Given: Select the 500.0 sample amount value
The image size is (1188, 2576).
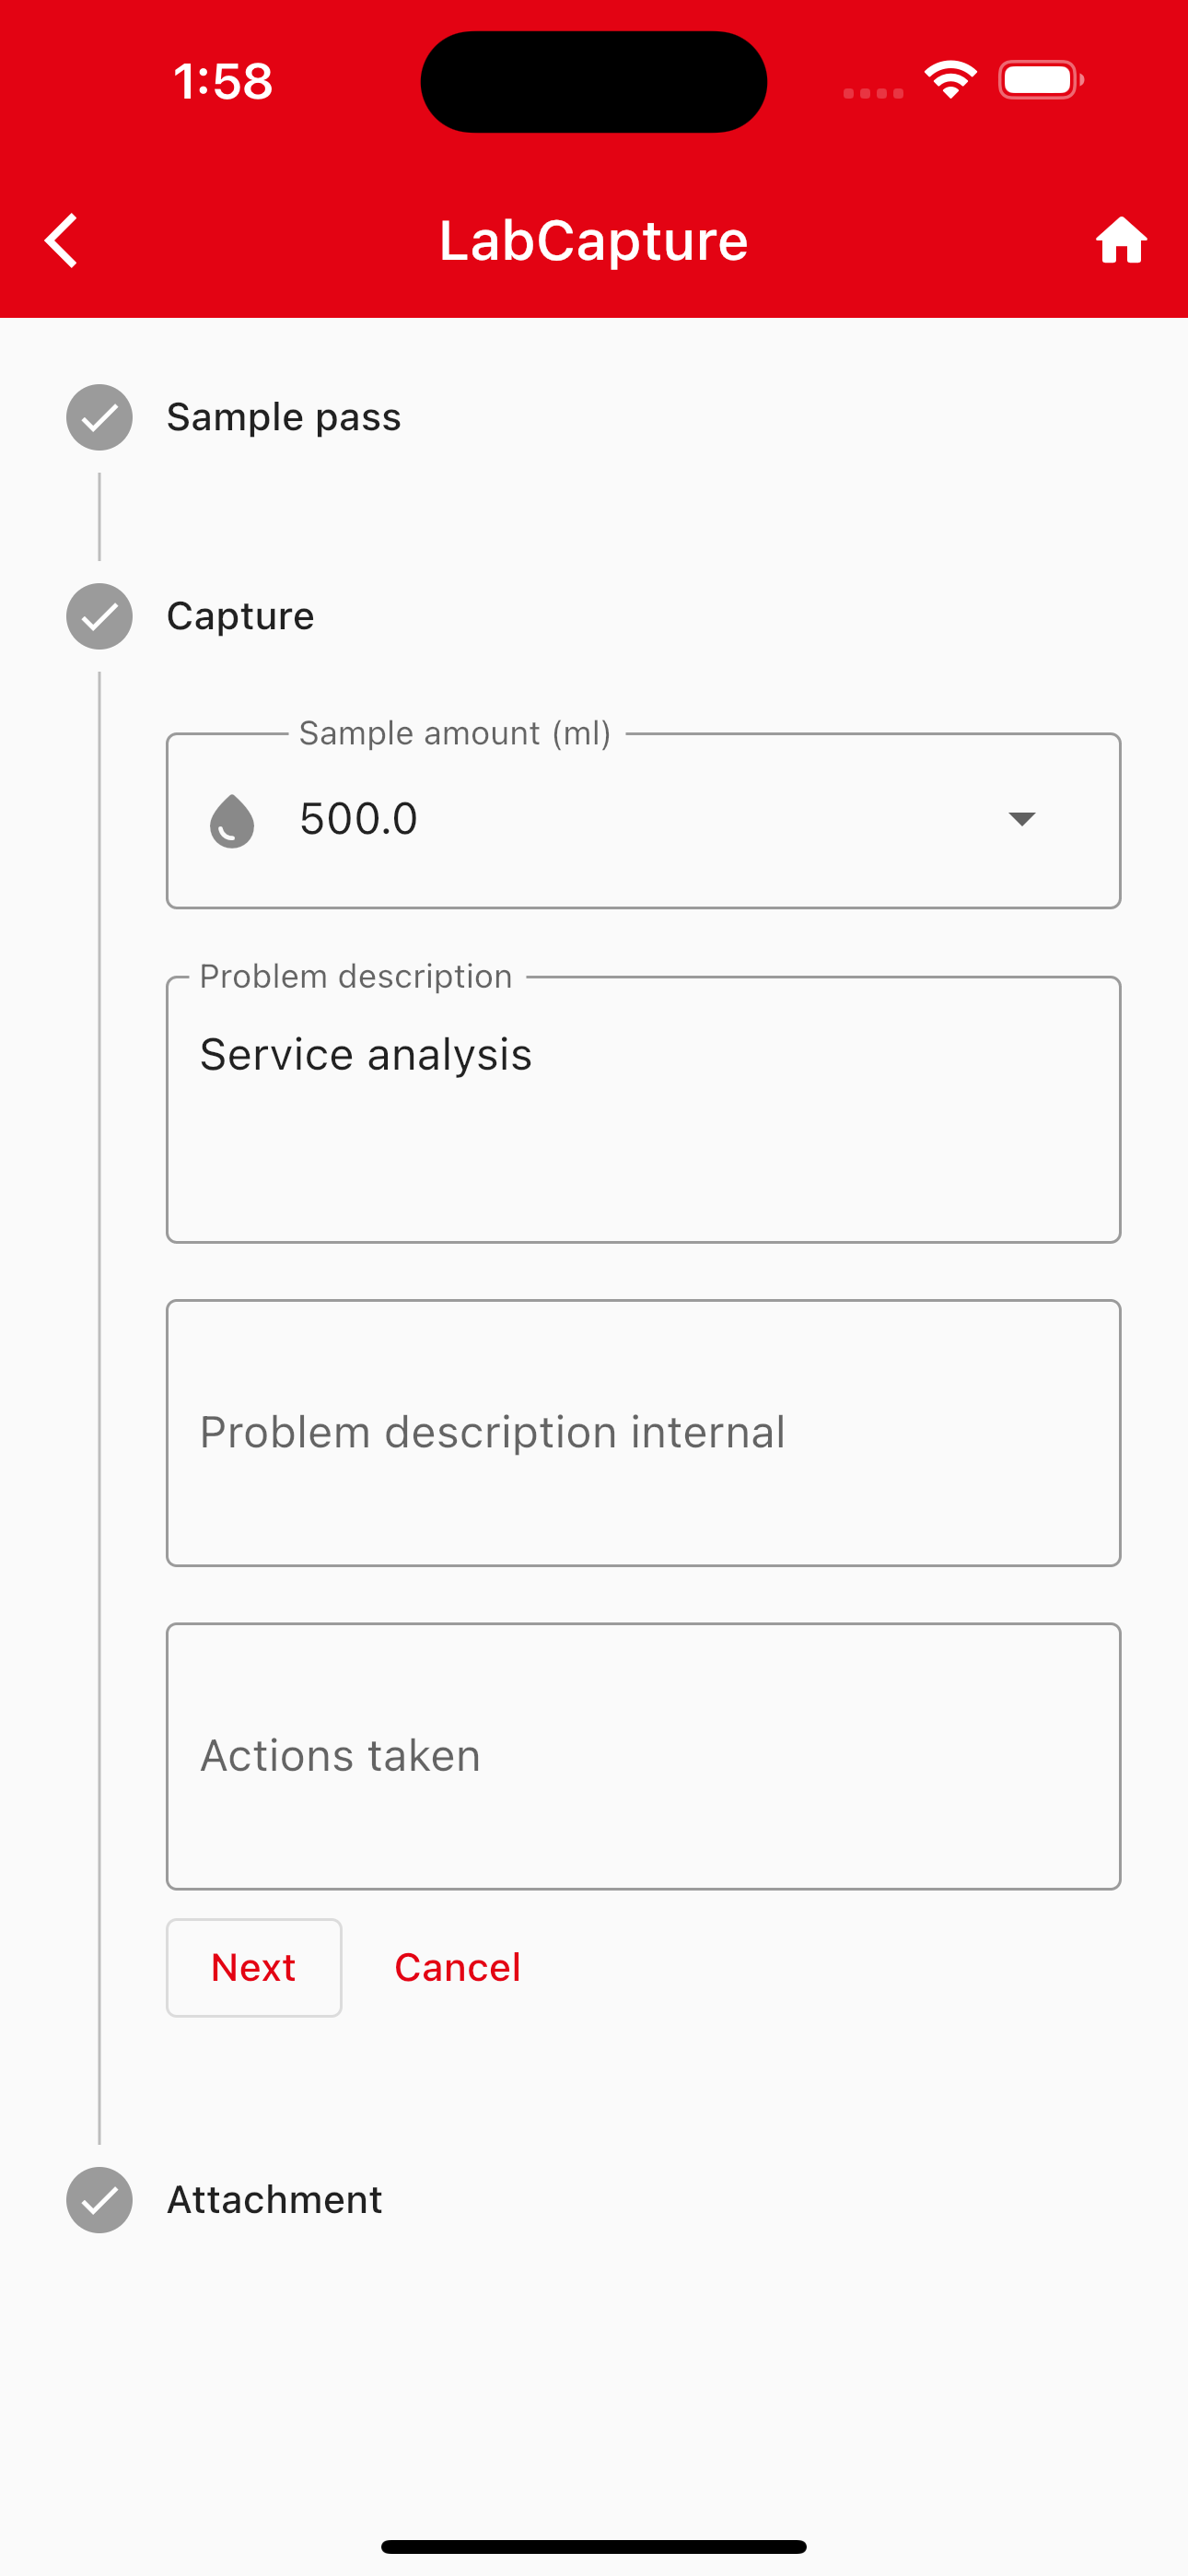Looking at the screenshot, I should tap(358, 819).
